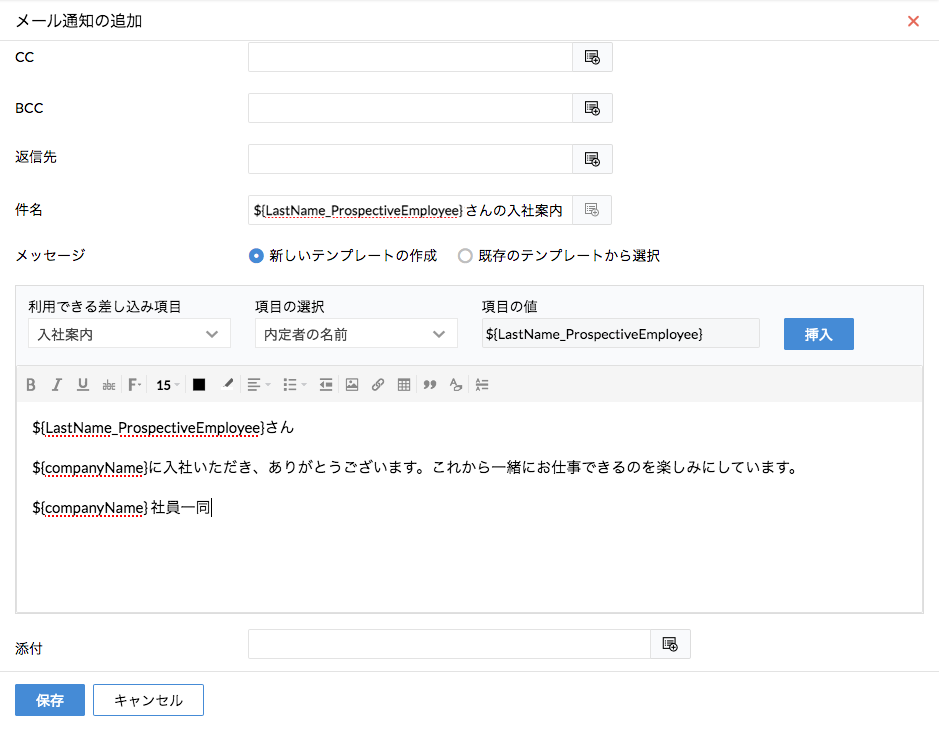The width and height of the screenshot is (939, 729).
Task: Click the 保存 button to save
Action: pos(50,701)
